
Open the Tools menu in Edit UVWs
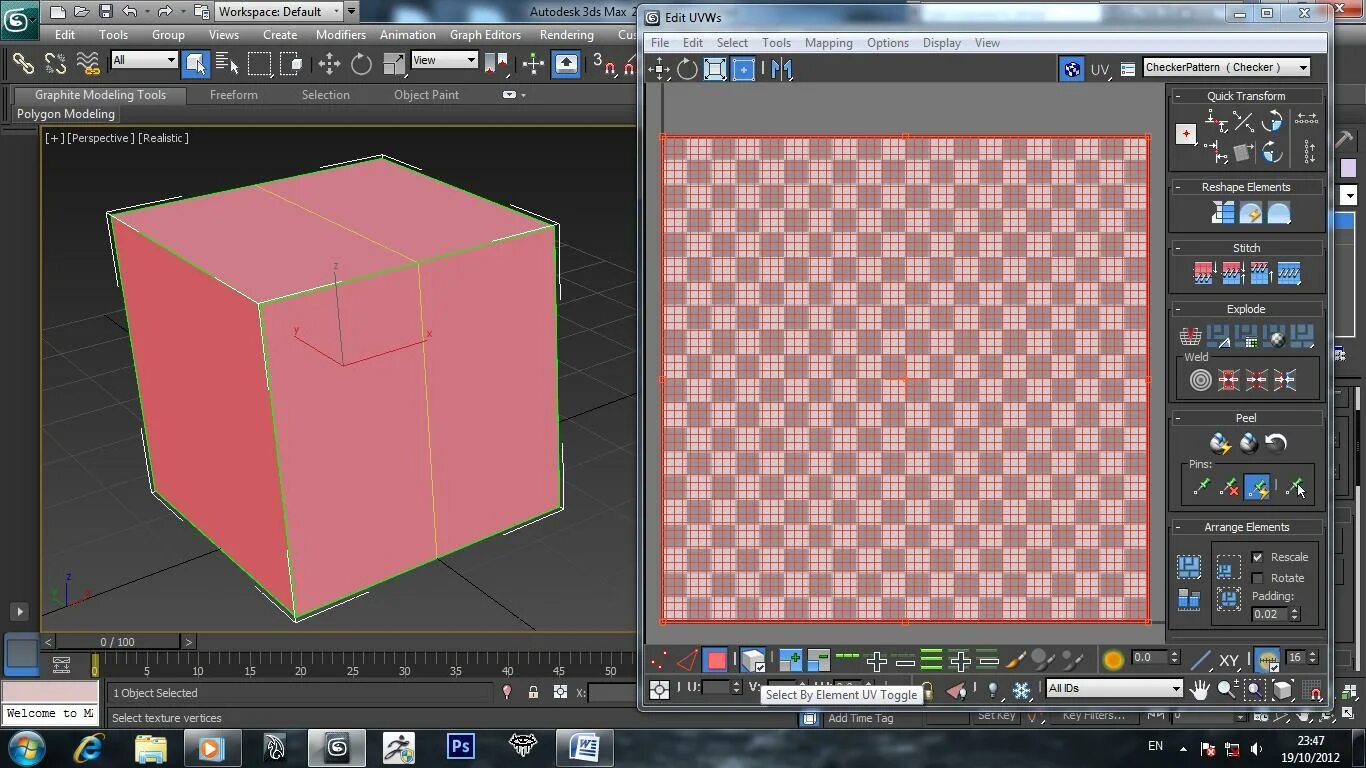(x=776, y=43)
